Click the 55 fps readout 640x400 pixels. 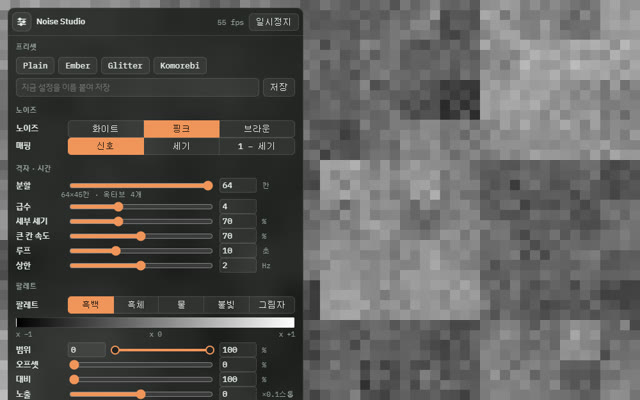point(230,22)
